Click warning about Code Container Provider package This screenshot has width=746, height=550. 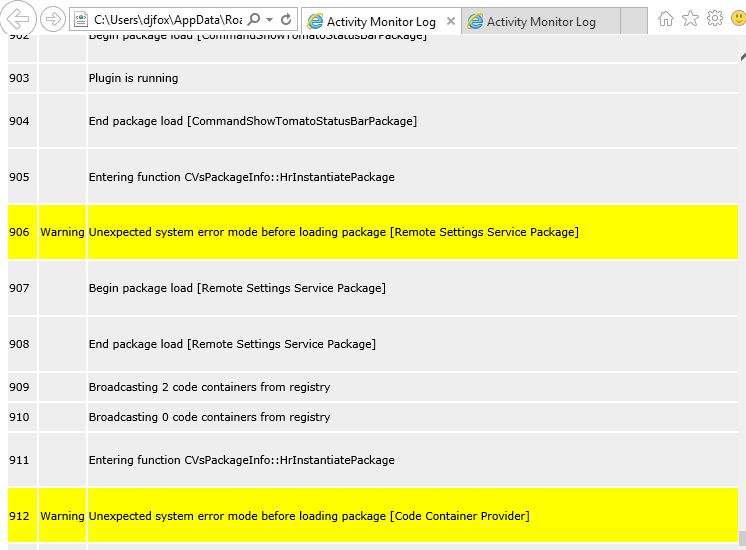tap(309, 516)
